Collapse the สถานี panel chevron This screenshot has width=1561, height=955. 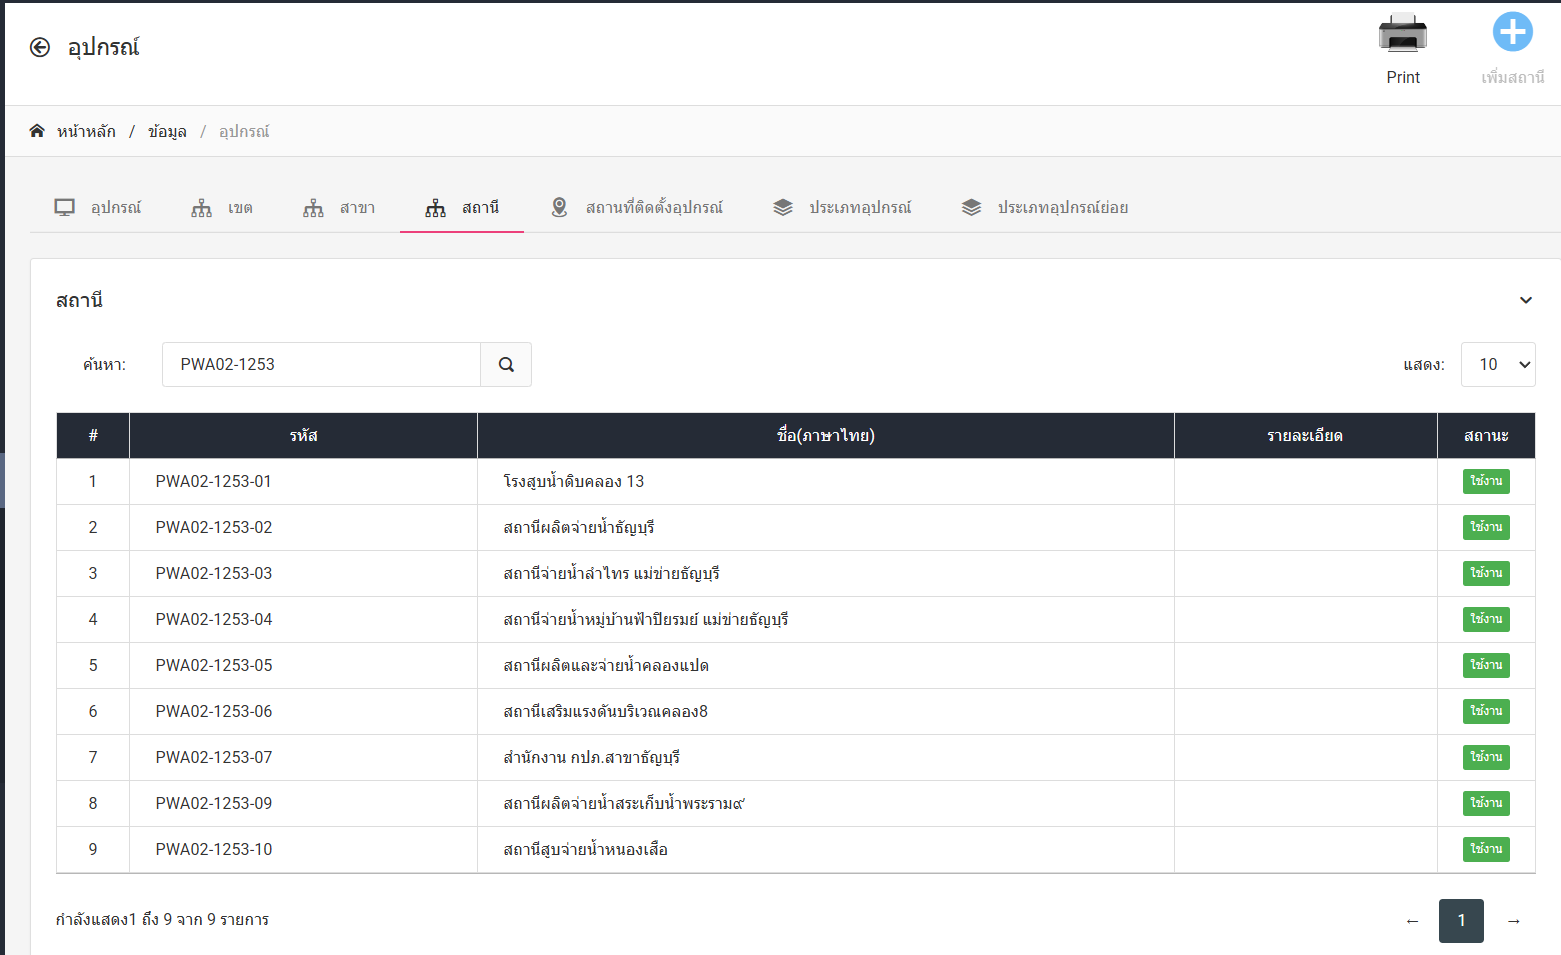click(x=1526, y=300)
